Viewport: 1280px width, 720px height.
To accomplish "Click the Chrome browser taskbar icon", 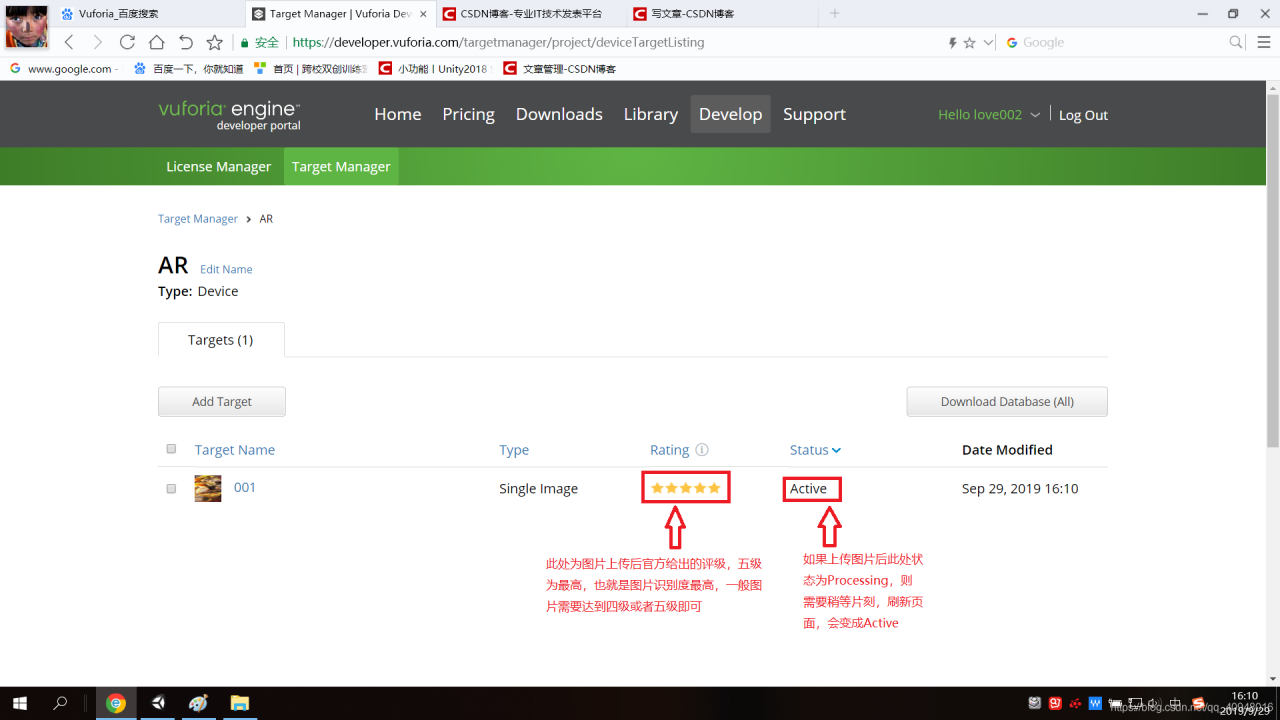I will pyautogui.click(x=116, y=703).
